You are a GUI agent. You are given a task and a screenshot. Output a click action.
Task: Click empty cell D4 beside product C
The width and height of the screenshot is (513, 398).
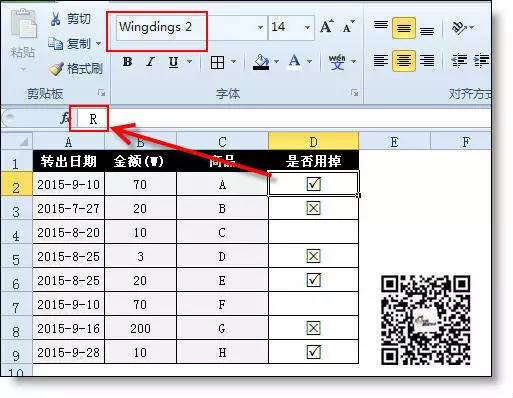coord(314,232)
